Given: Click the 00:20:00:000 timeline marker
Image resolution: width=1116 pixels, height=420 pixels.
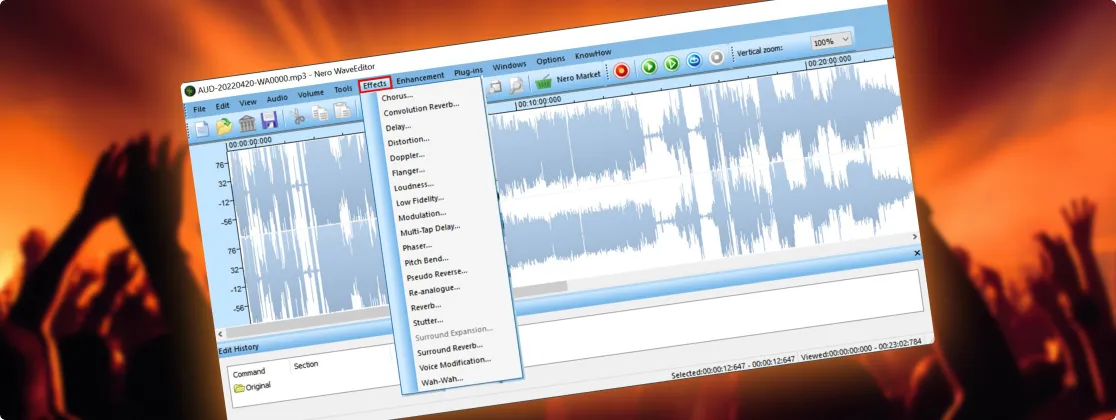Looking at the screenshot, I should (829, 61).
